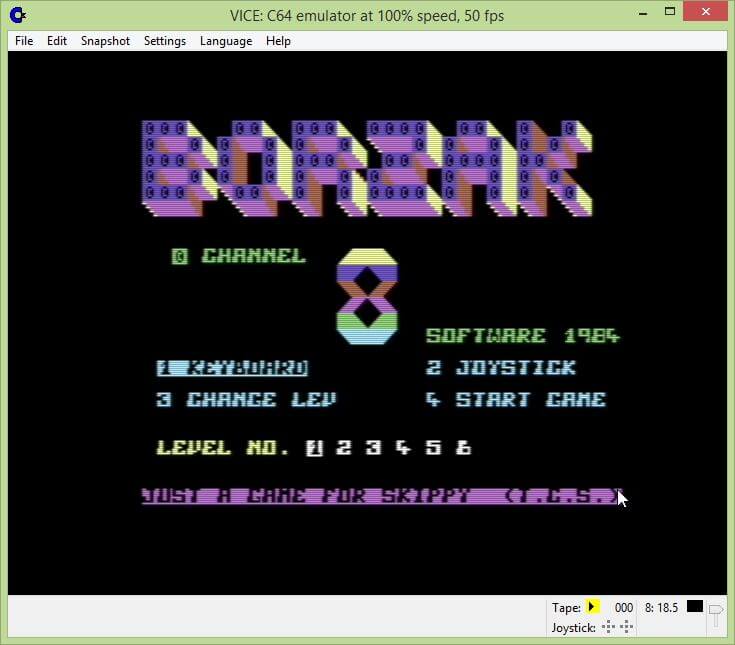Image resolution: width=735 pixels, height=645 pixels.
Task: Click the CHANNEL copyright text
Action: [x=239, y=256]
